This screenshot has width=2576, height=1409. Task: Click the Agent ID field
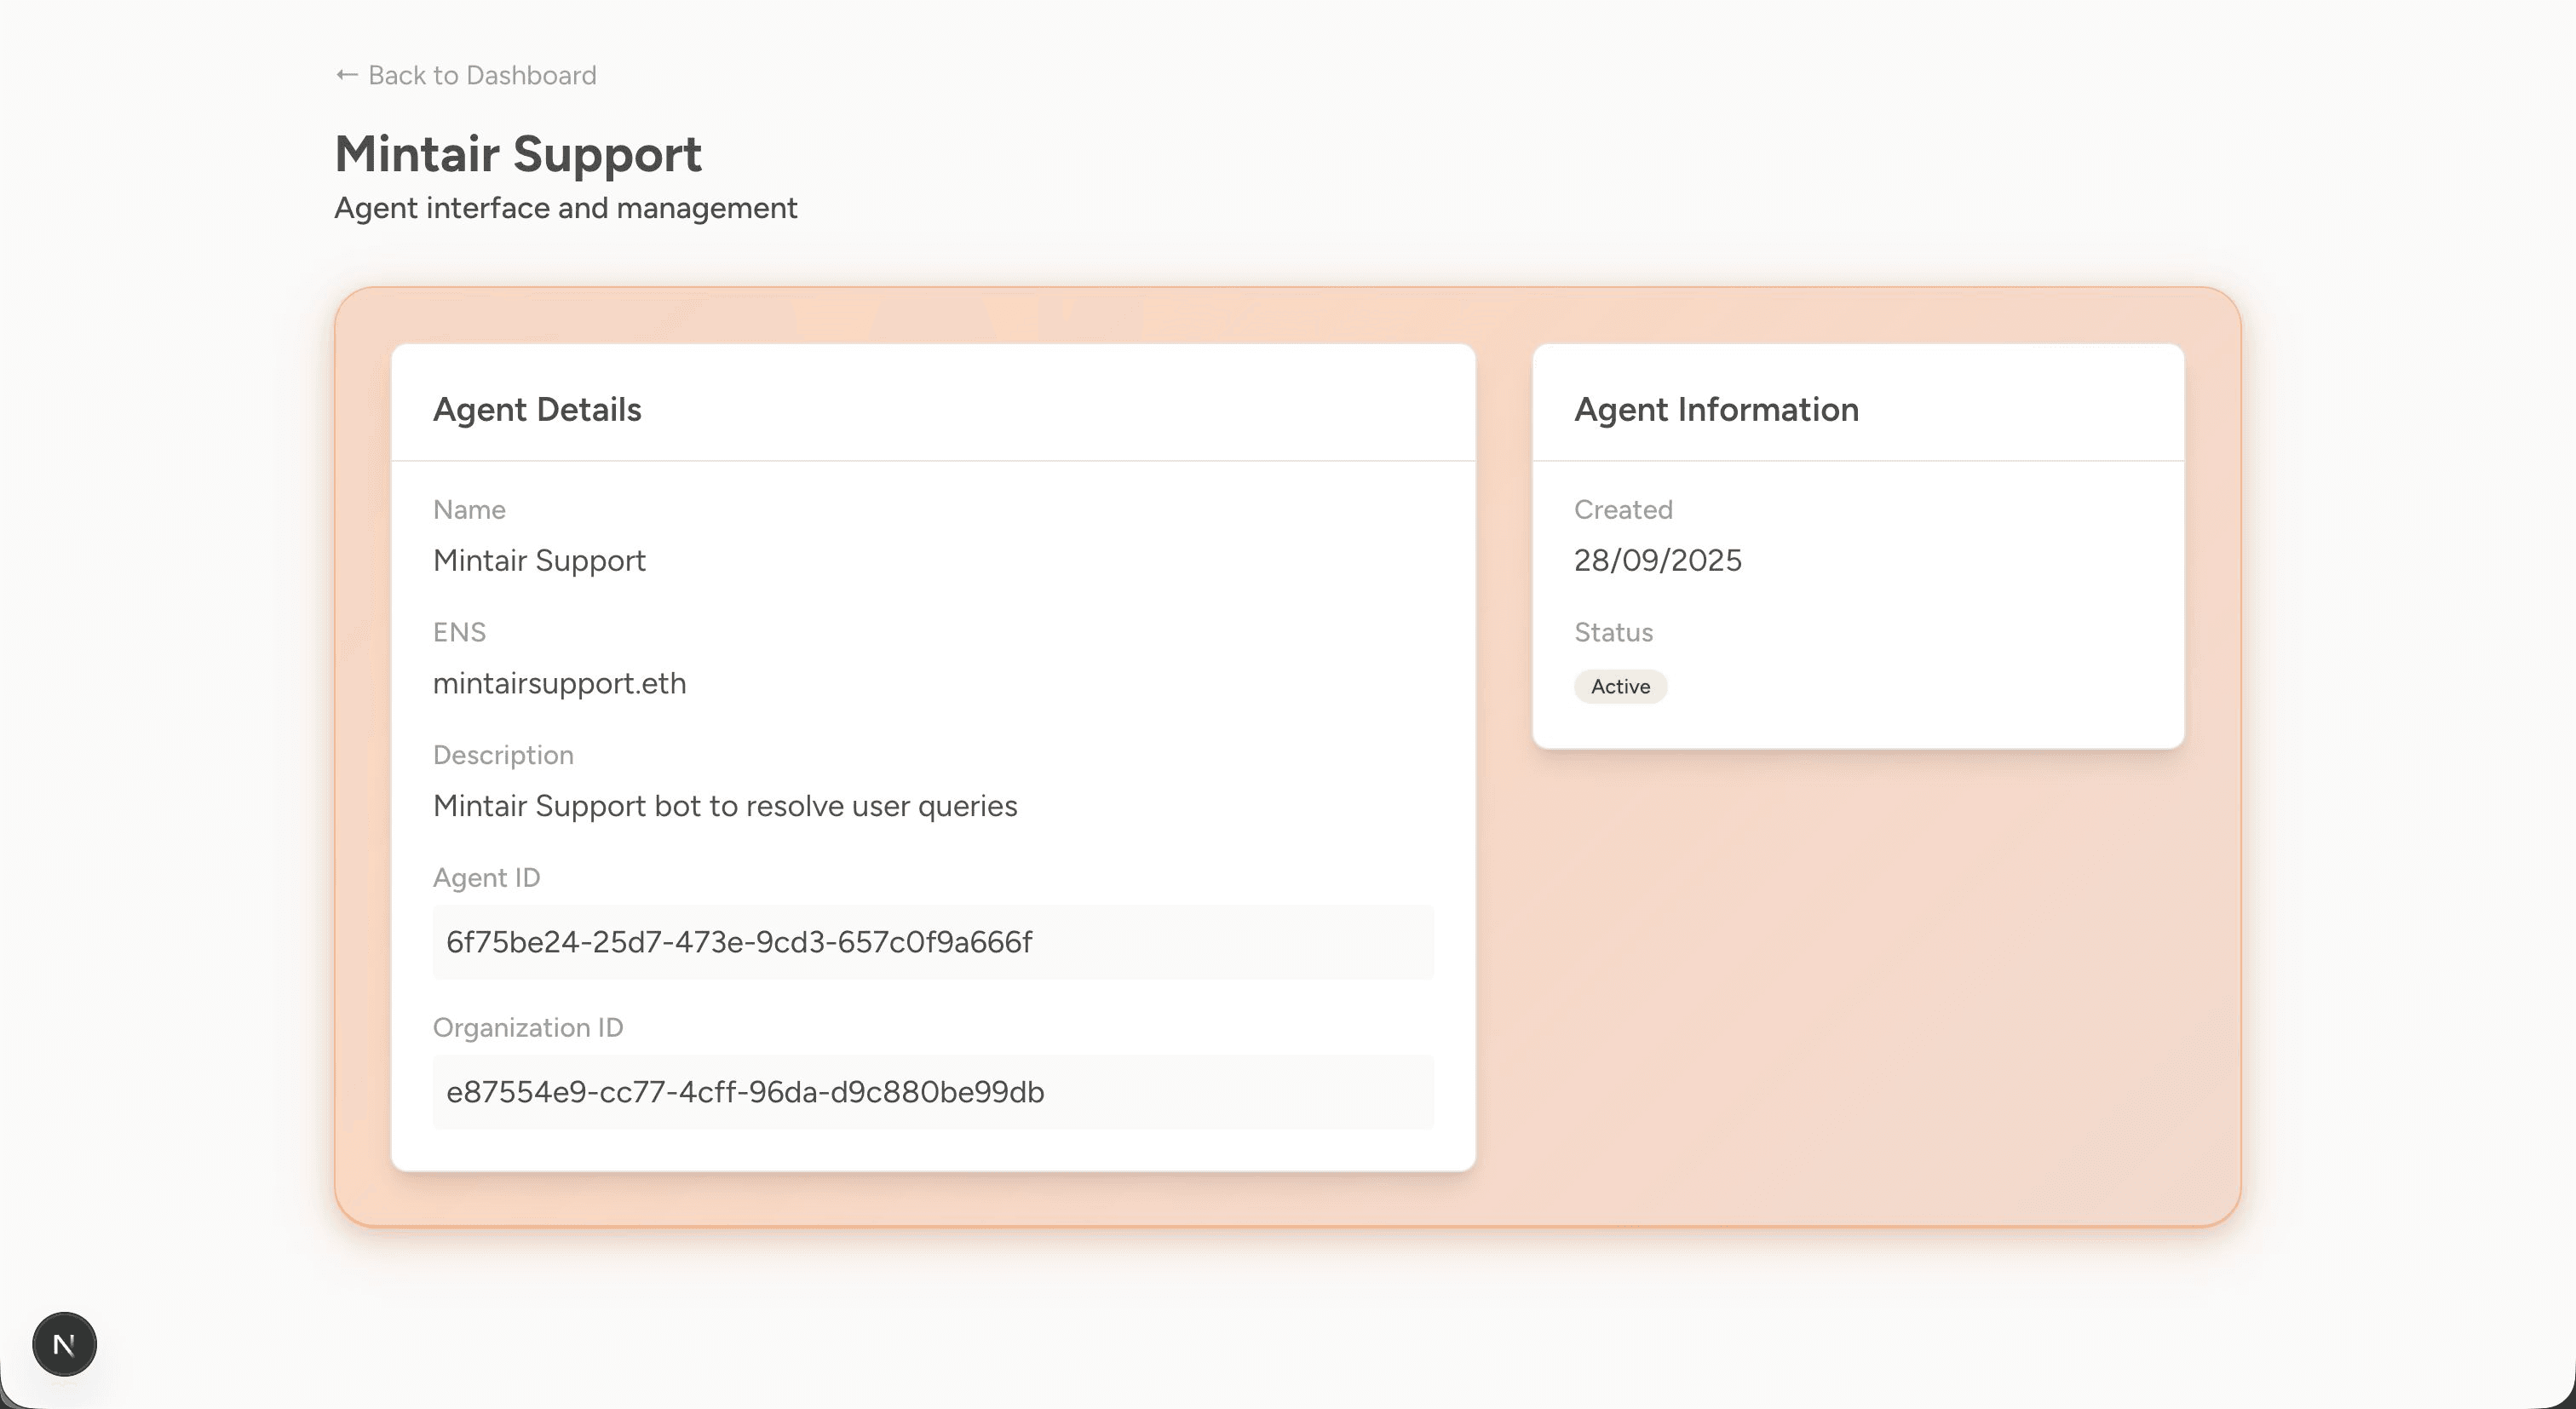[932, 942]
